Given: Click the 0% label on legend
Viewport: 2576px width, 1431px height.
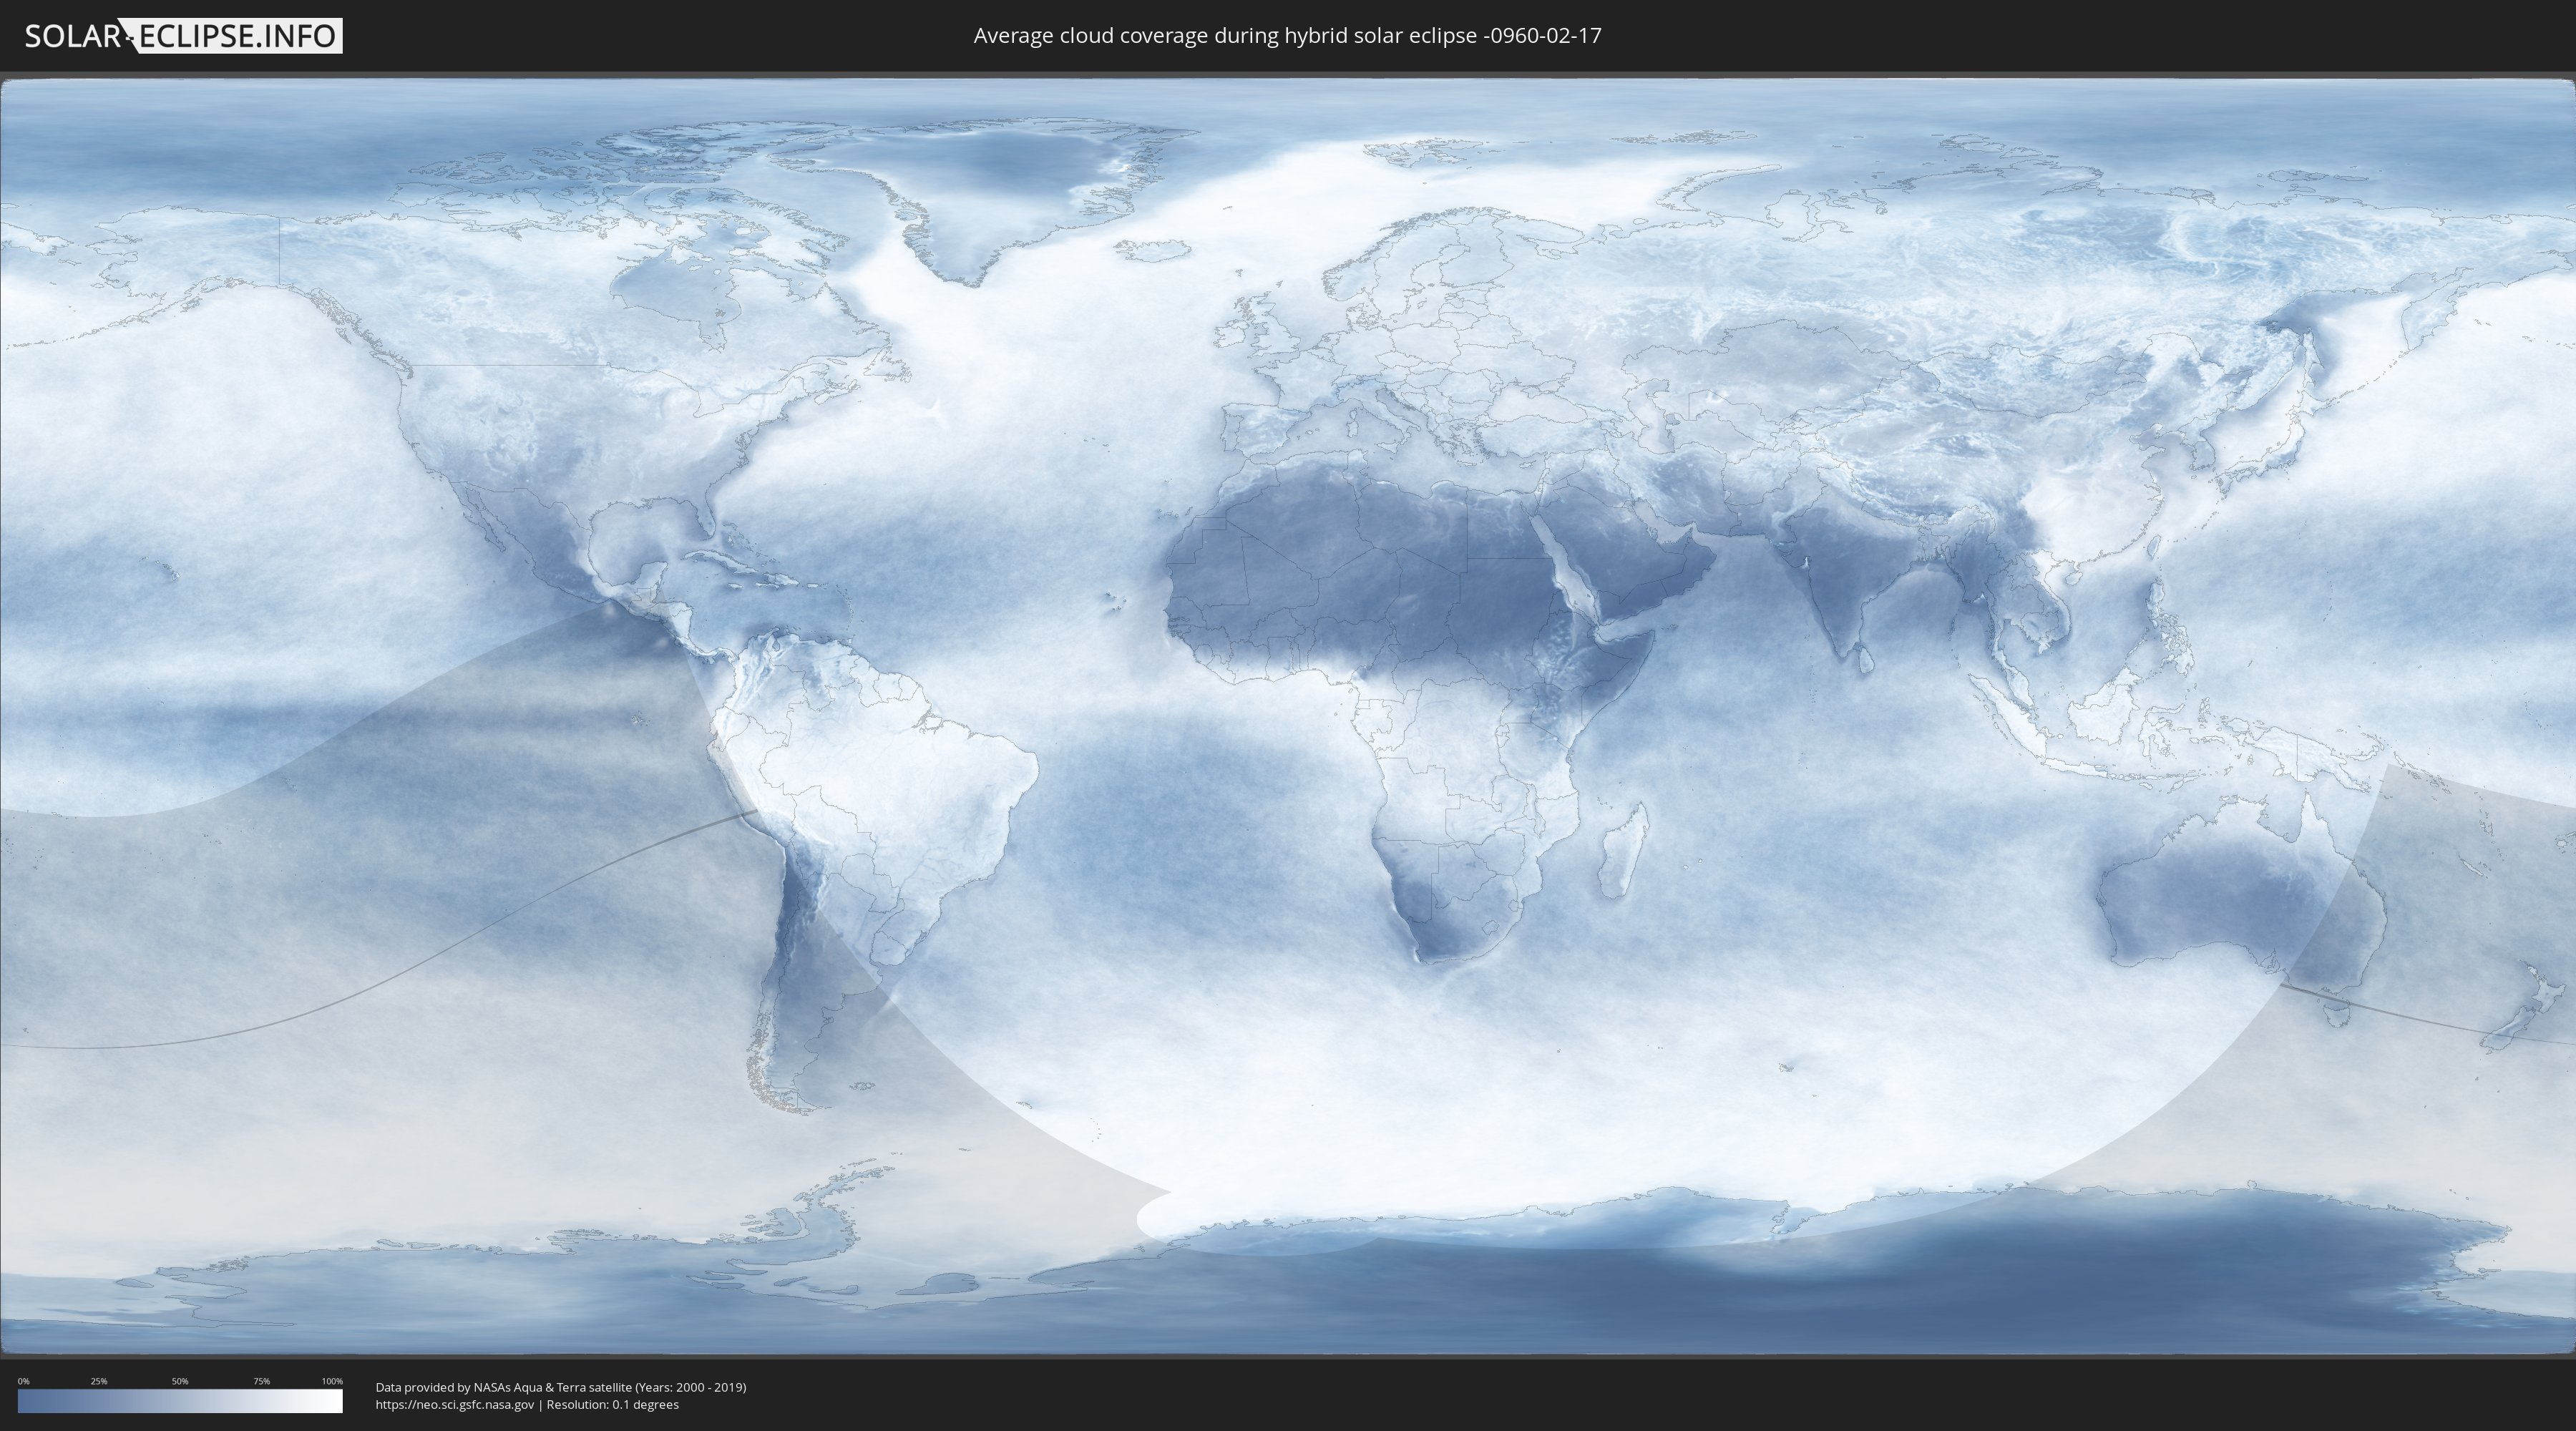Looking at the screenshot, I should tap(23, 1381).
